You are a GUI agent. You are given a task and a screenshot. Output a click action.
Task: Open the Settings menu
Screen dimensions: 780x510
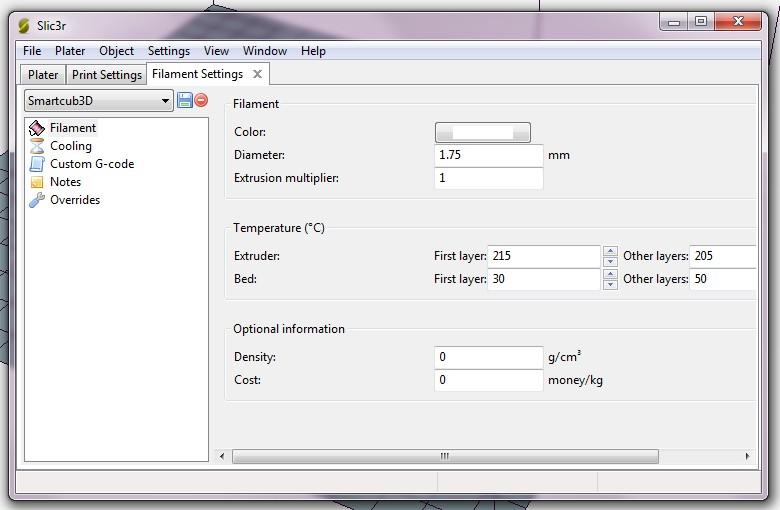[x=169, y=51]
